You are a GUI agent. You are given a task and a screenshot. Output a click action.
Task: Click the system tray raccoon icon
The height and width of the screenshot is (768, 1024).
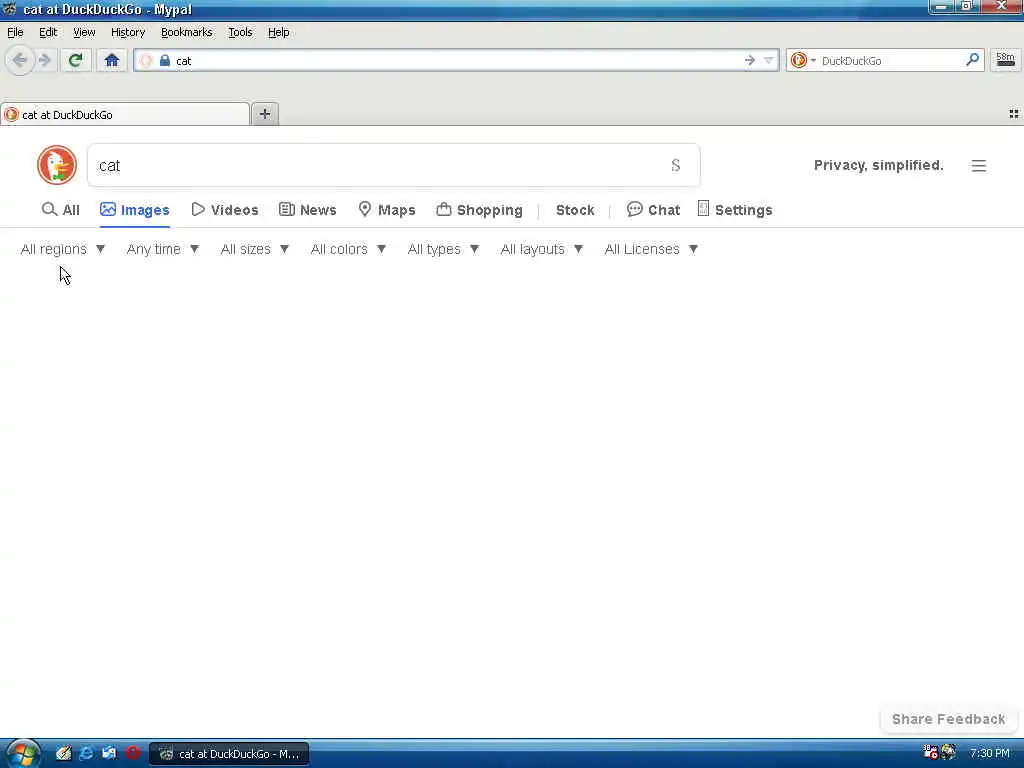coord(948,752)
